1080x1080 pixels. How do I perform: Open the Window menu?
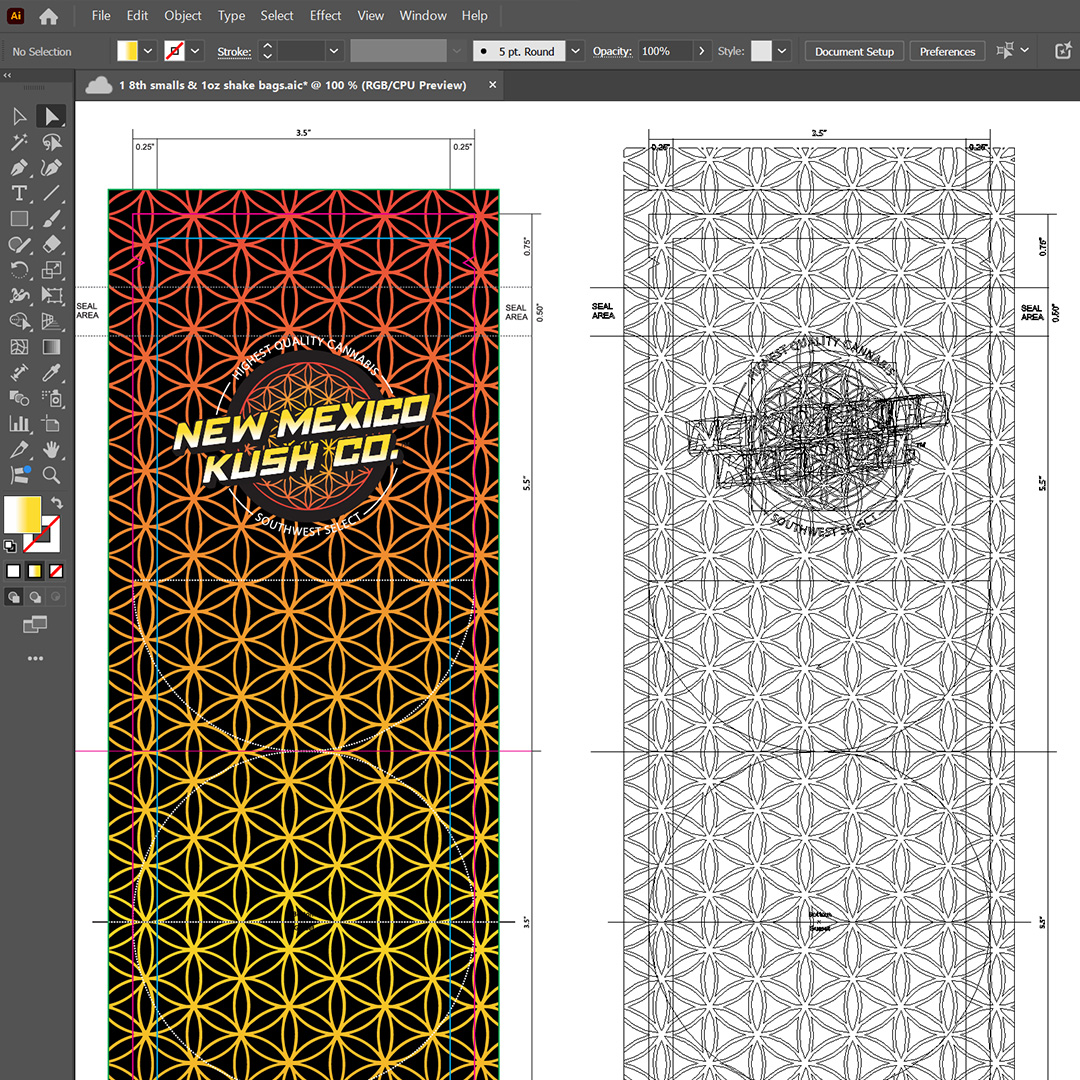point(423,16)
